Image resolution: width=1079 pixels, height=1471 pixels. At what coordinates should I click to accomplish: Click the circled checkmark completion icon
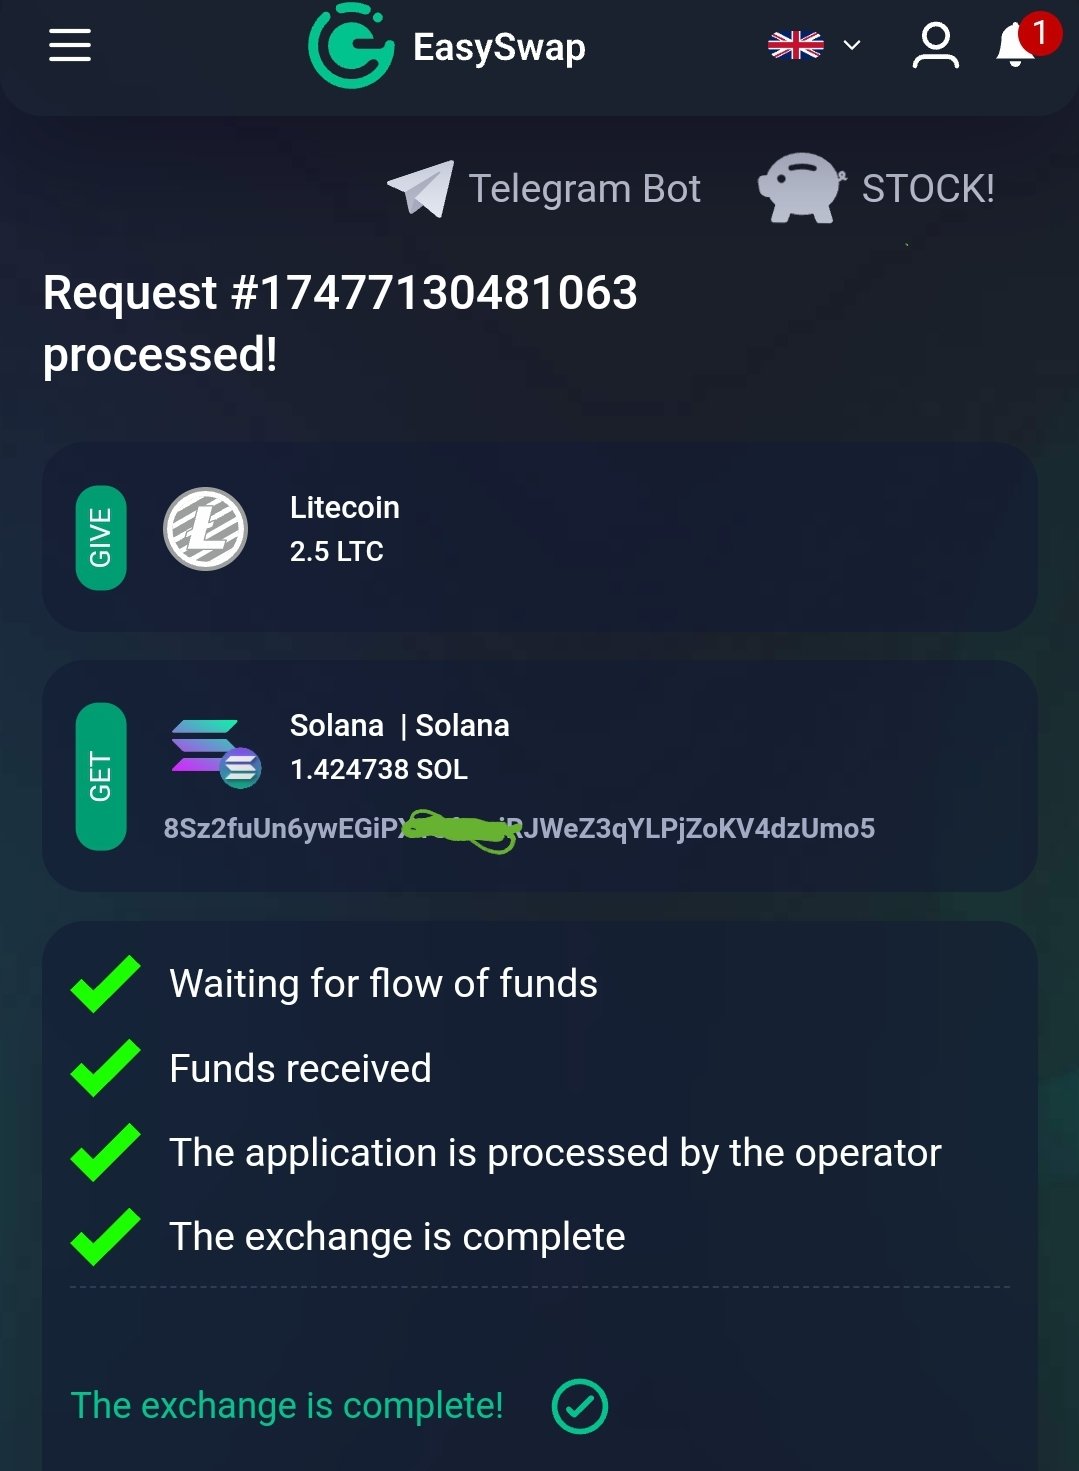580,1406
